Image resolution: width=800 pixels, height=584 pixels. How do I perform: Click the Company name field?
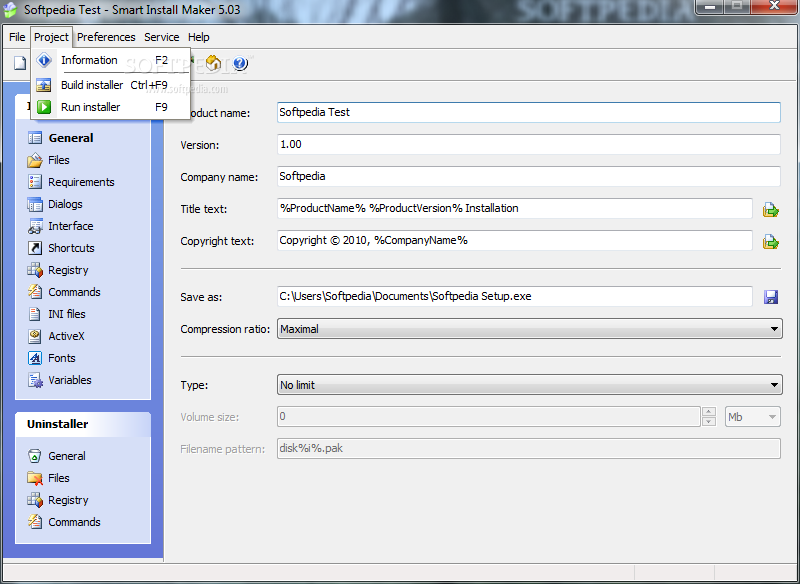coord(529,176)
